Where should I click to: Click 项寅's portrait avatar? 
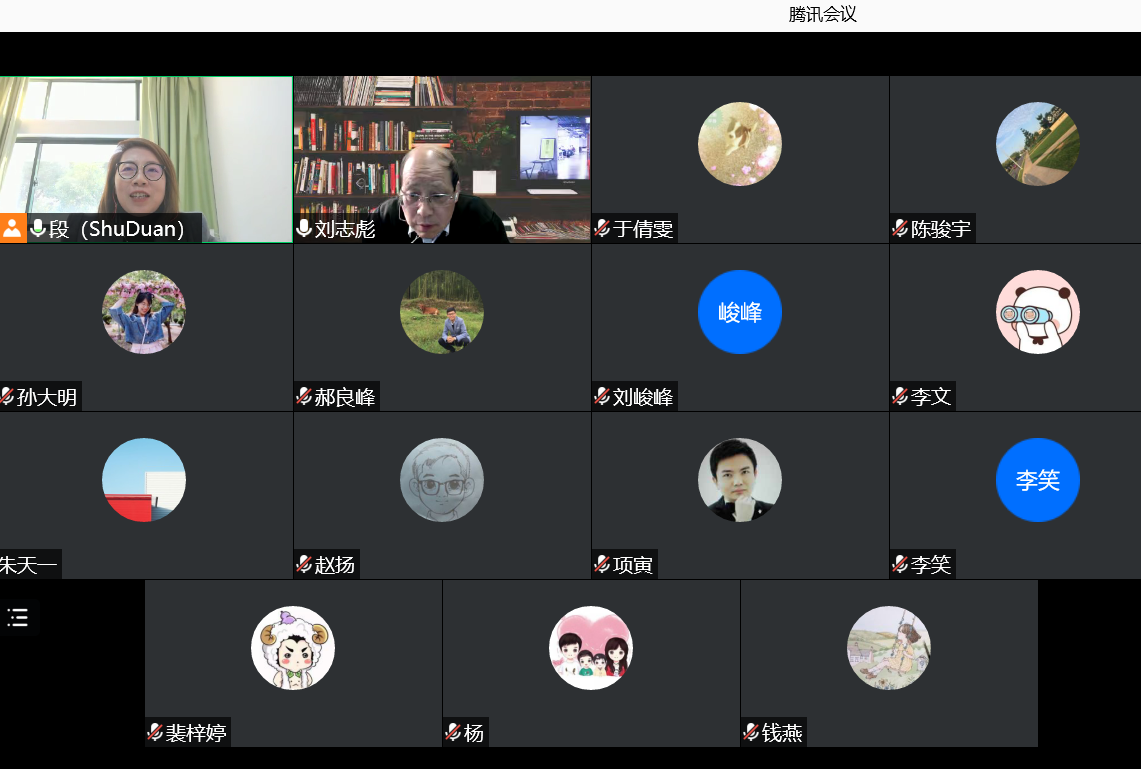click(740, 480)
